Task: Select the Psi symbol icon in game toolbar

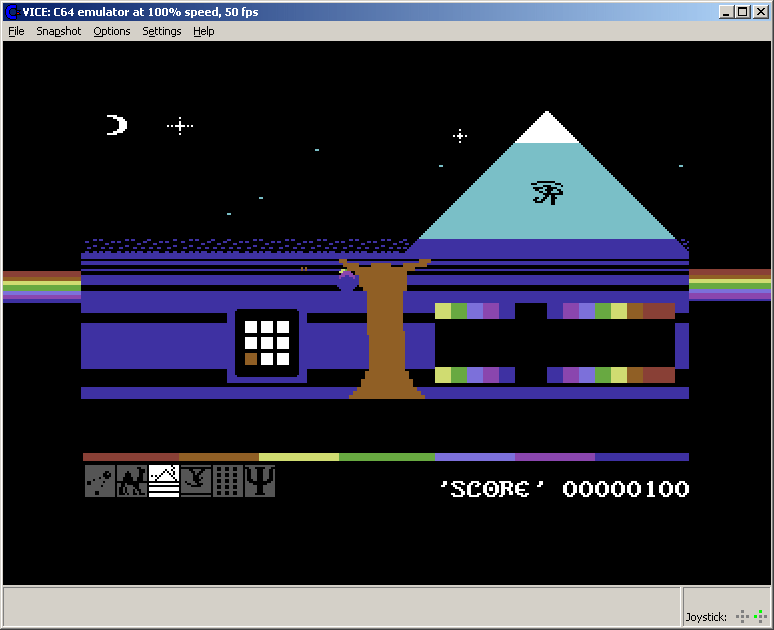Action: pyautogui.click(x=260, y=481)
